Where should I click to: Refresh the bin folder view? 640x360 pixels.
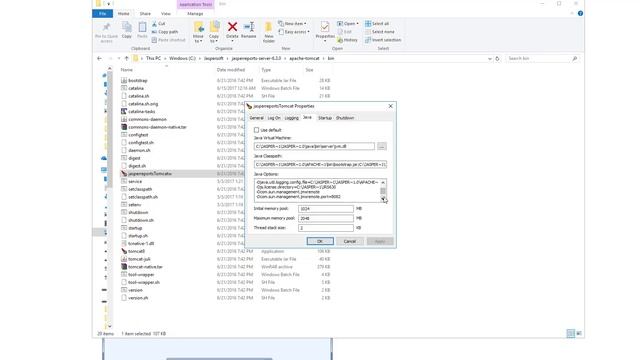pos(497,58)
